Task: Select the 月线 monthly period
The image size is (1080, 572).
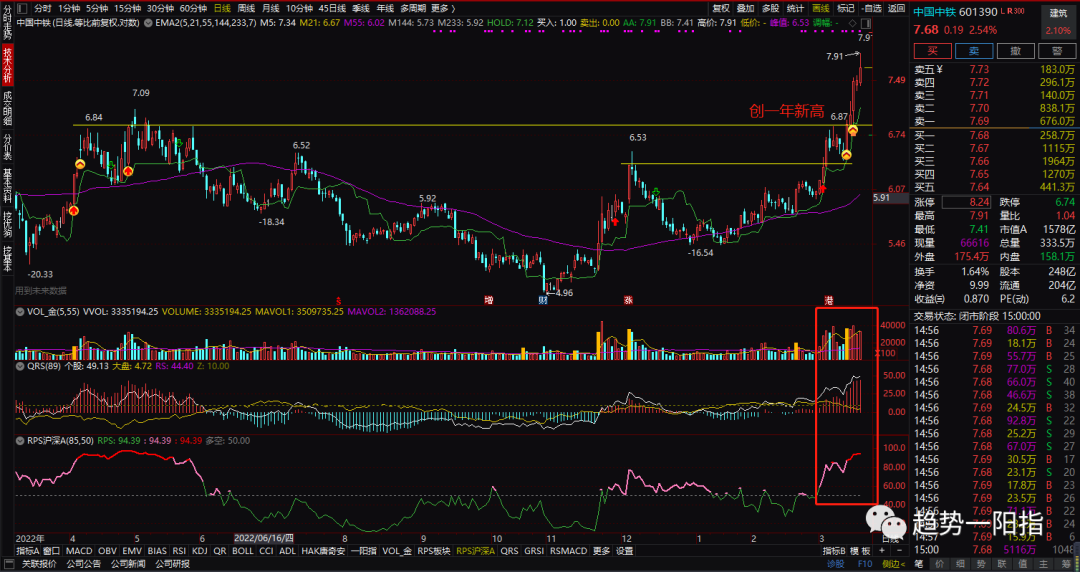Action: 270,8
